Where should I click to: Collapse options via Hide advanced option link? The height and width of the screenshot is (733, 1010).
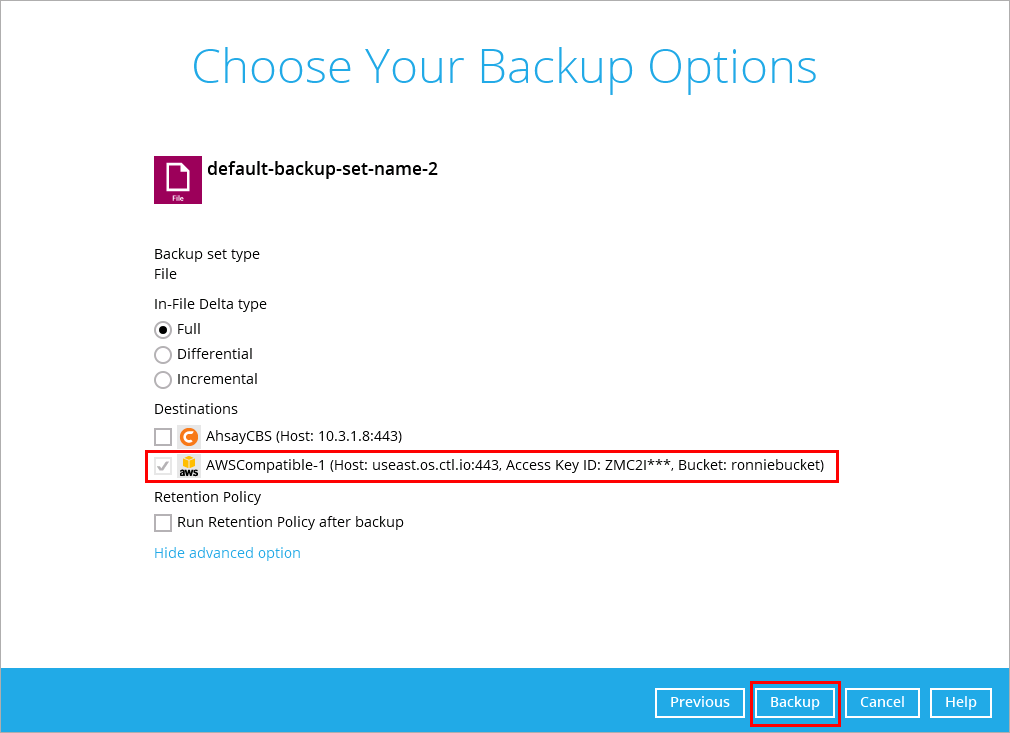tap(227, 553)
